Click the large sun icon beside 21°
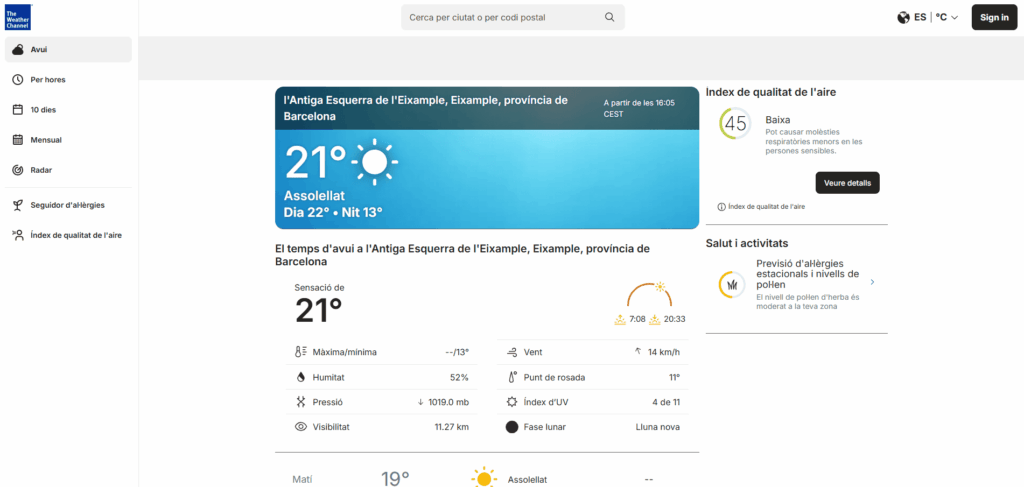This screenshot has height=487, width=1024. coord(375,161)
